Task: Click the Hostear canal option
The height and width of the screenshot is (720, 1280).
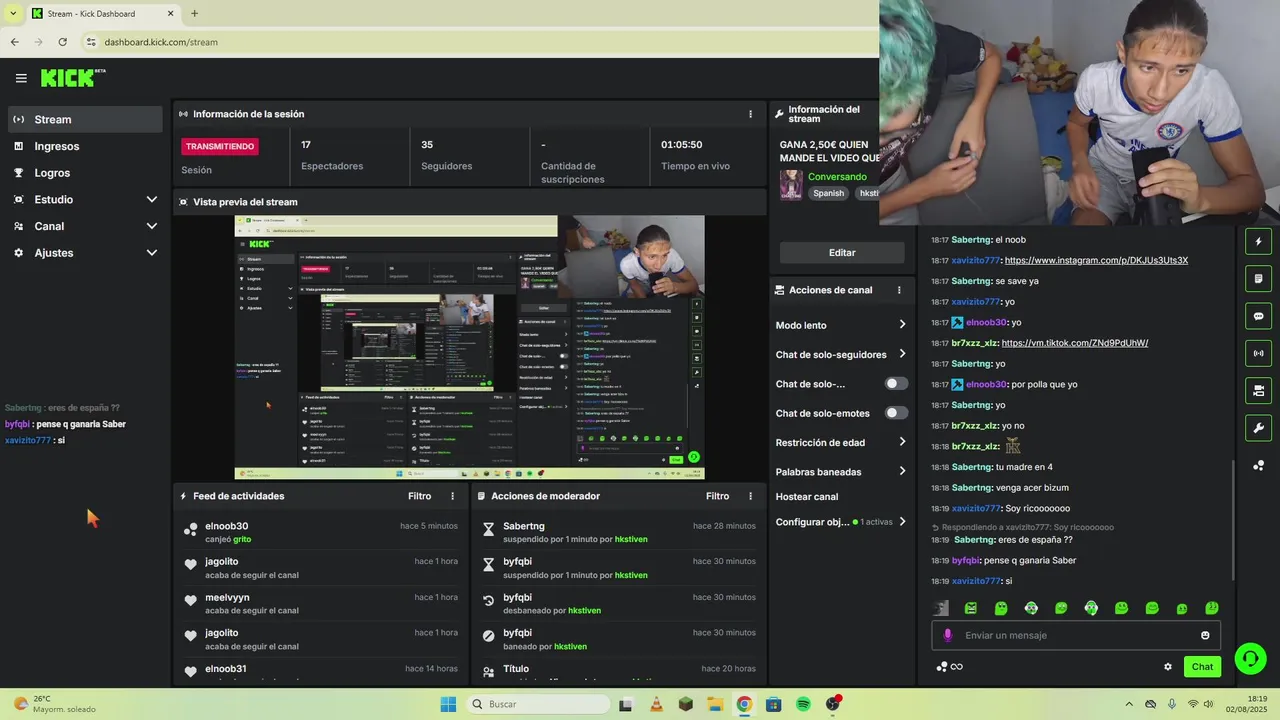Action: [806, 497]
